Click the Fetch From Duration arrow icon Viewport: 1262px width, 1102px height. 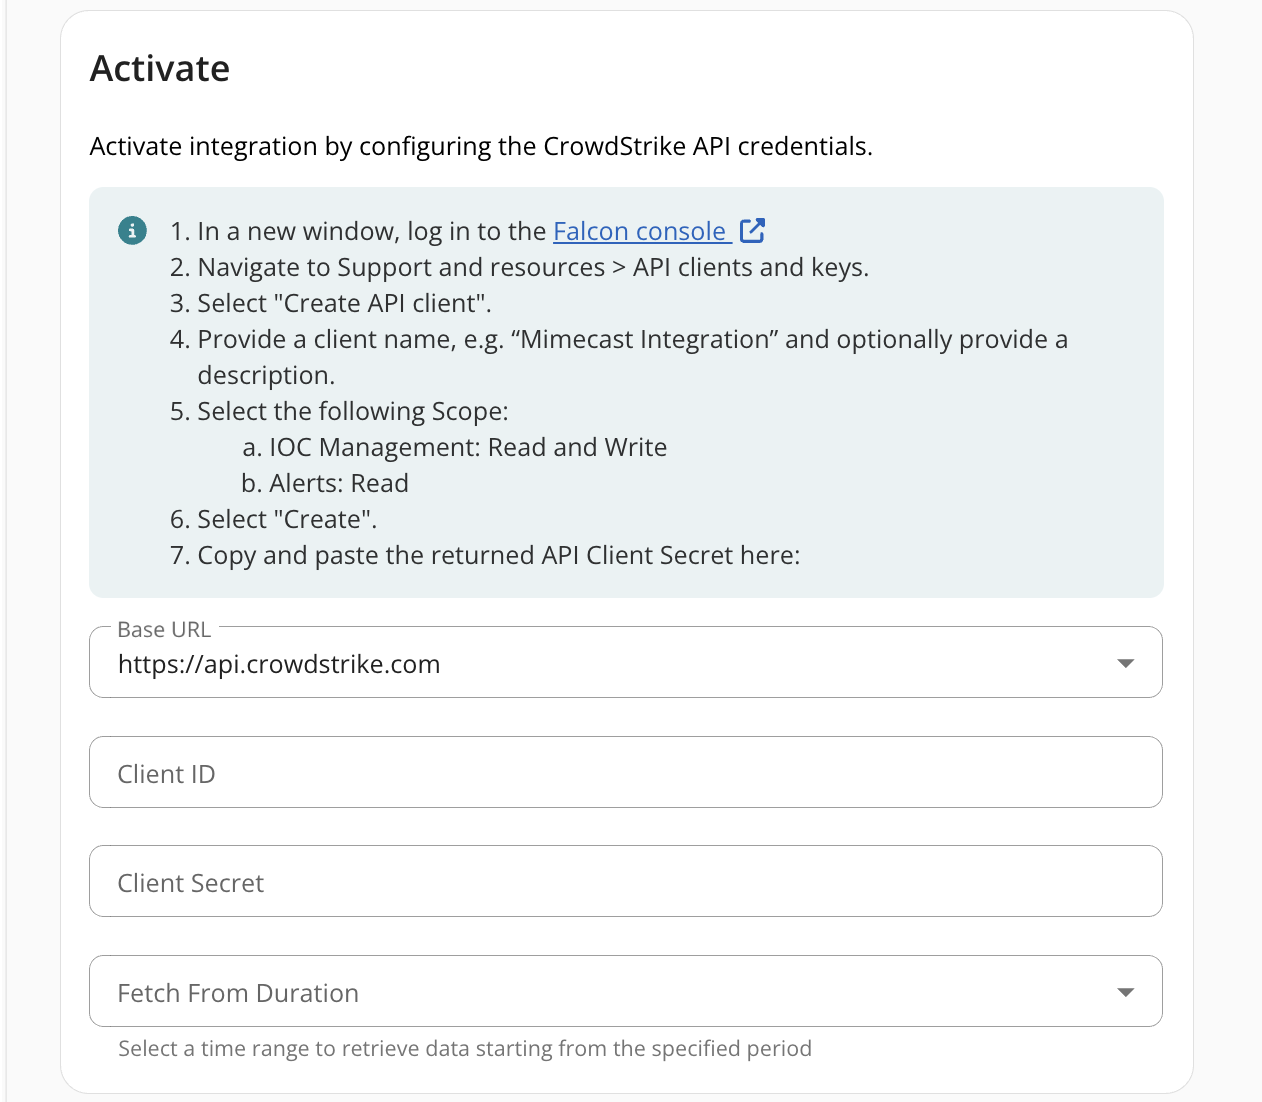[x=1125, y=992]
